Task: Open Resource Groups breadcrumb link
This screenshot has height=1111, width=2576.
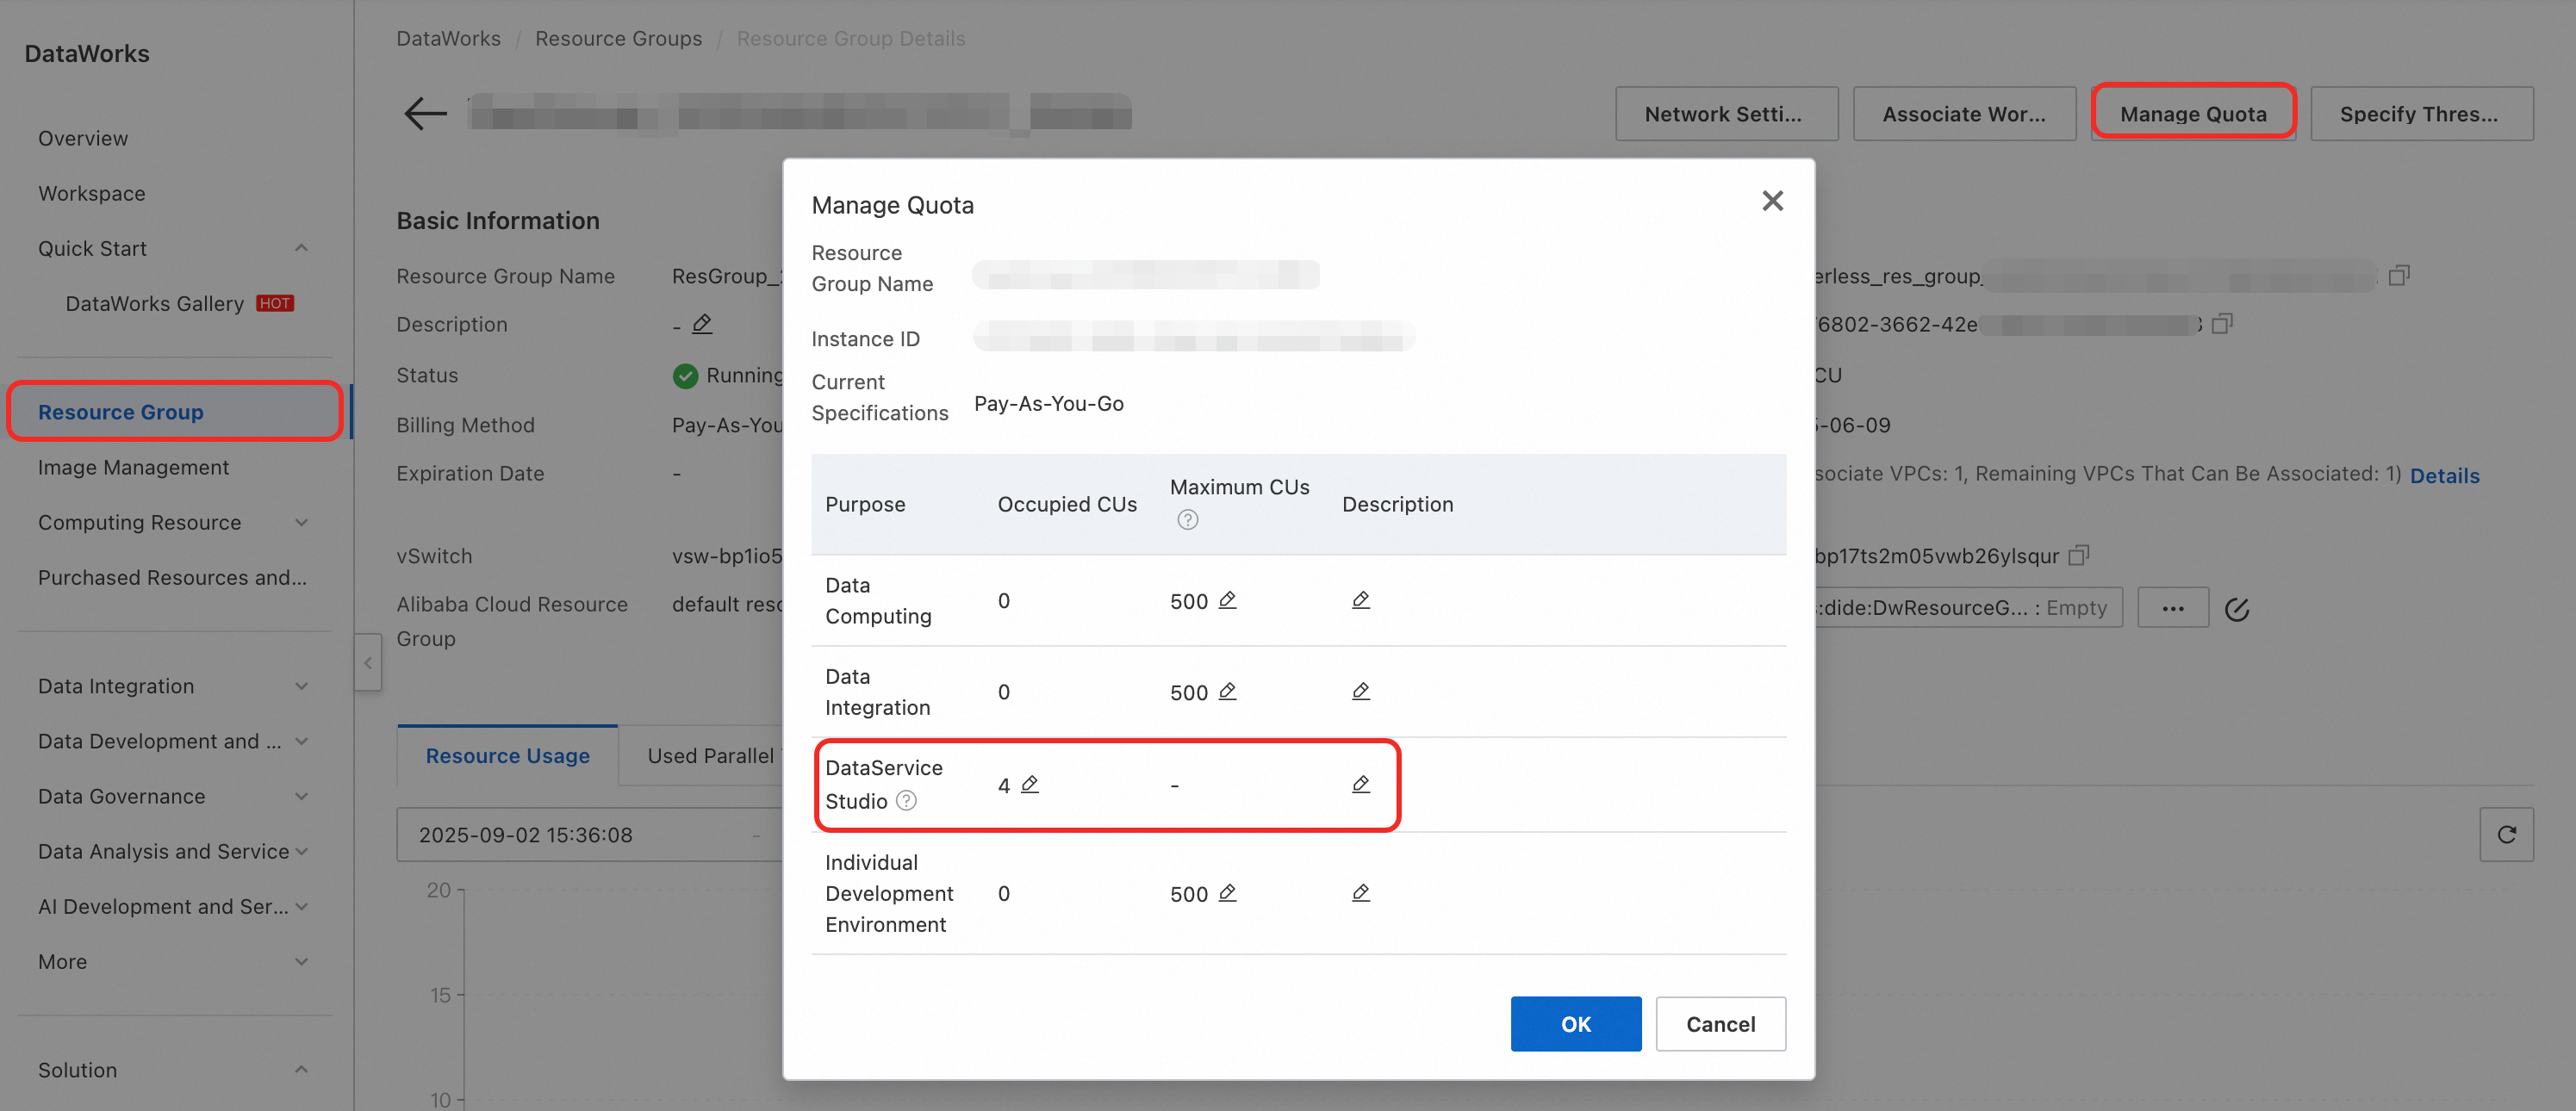Action: (x=618, y=38)
